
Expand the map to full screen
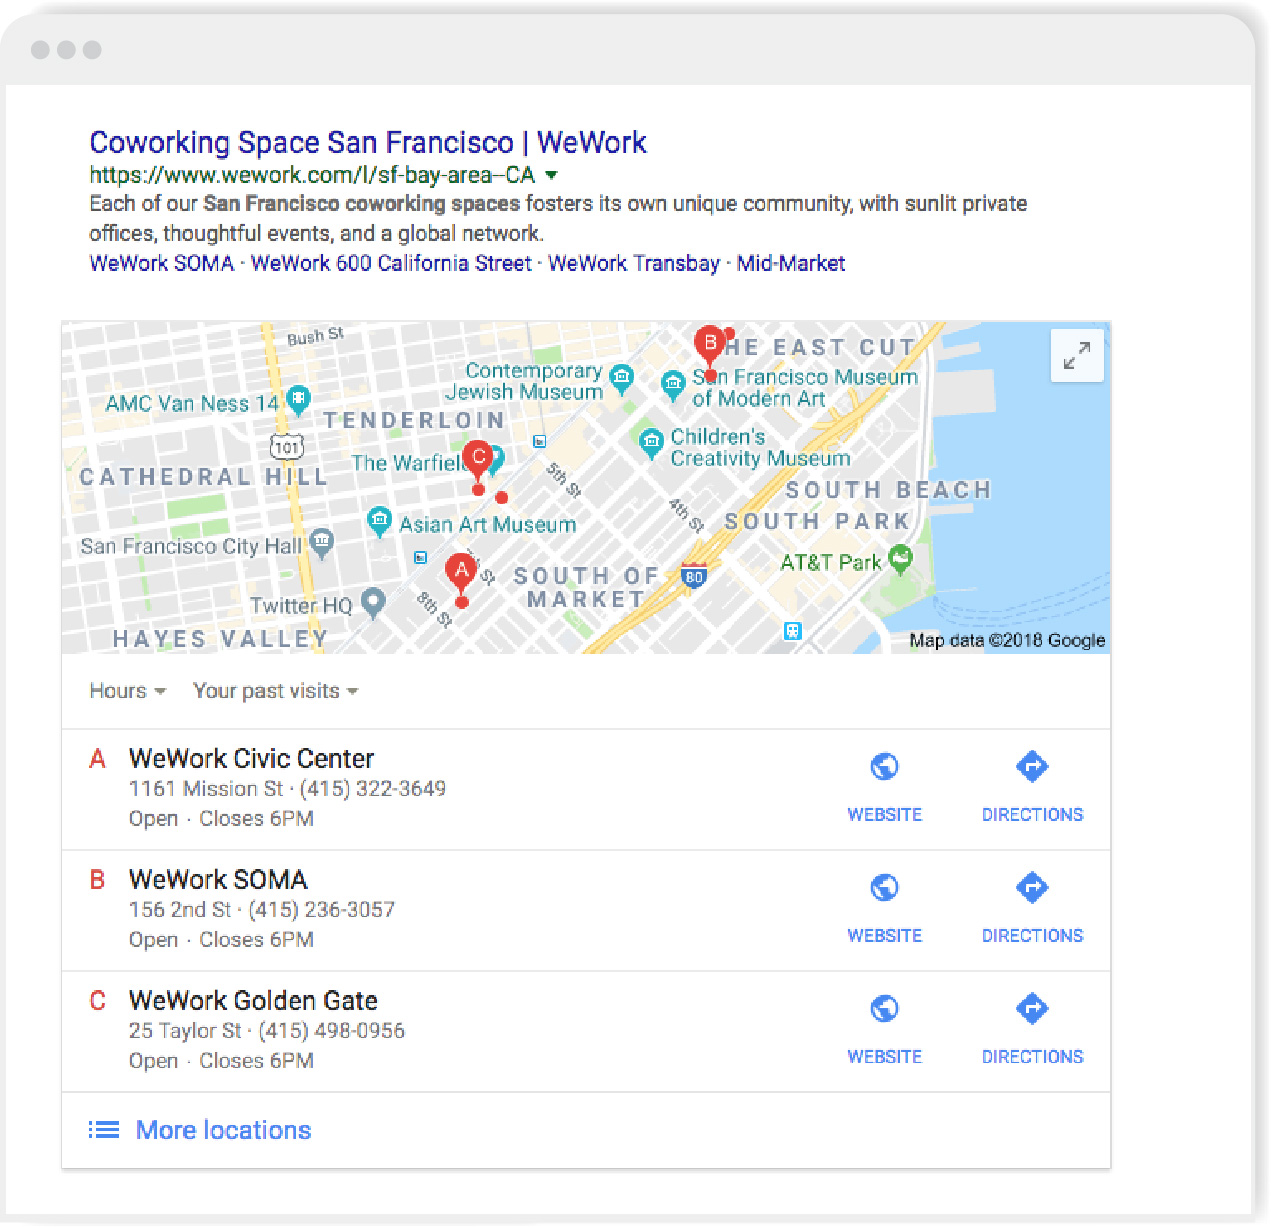pyautogui.click(x=1077, y=355)
